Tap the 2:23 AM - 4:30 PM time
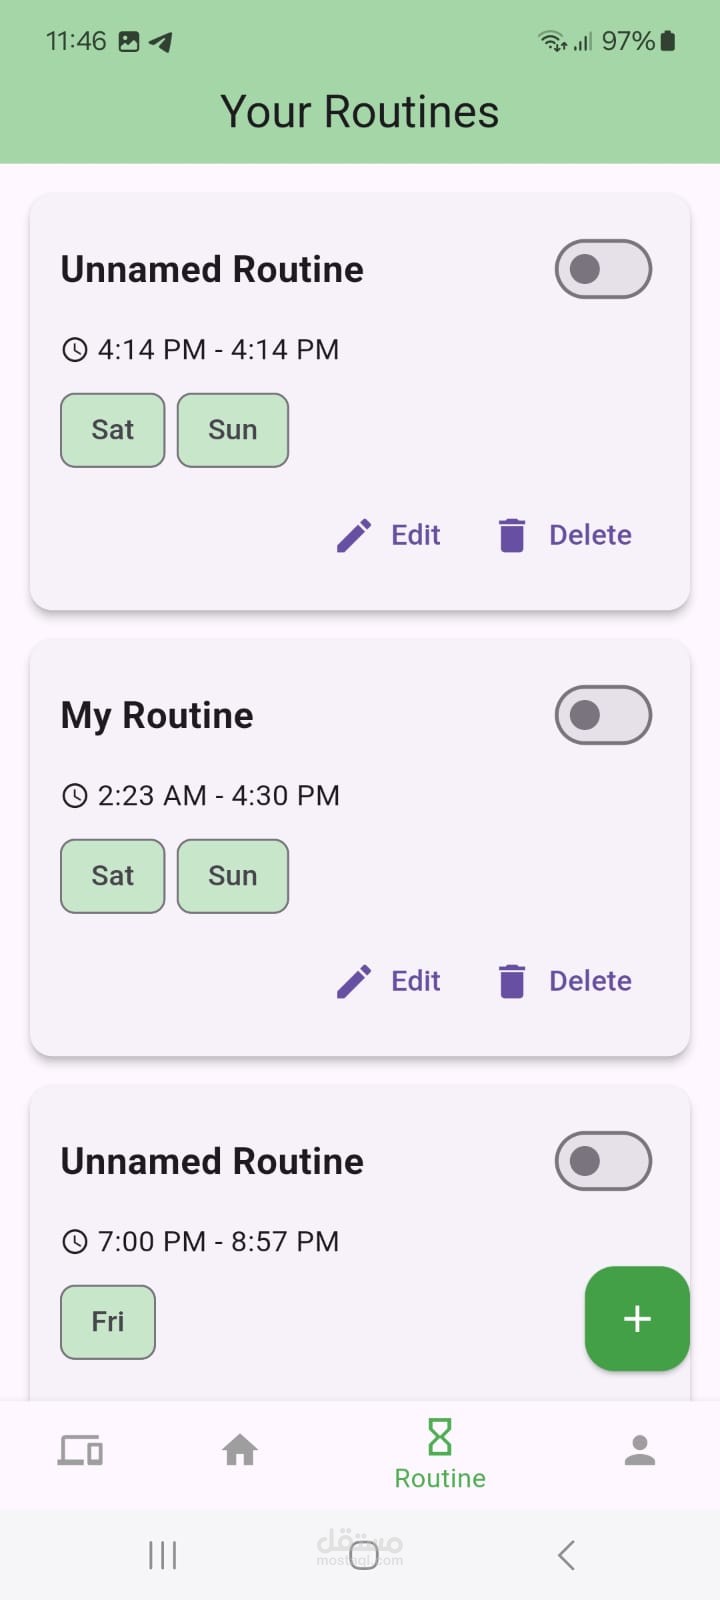720x1600 pixels. (x=218, y=796)
